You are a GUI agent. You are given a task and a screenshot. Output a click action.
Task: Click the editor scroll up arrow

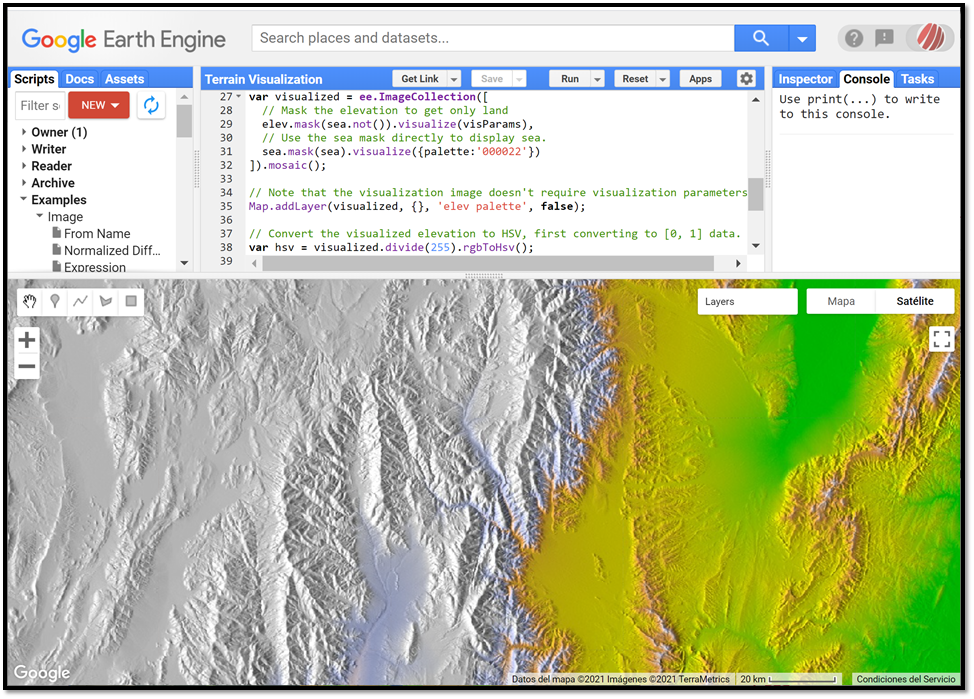coord(755,99)
